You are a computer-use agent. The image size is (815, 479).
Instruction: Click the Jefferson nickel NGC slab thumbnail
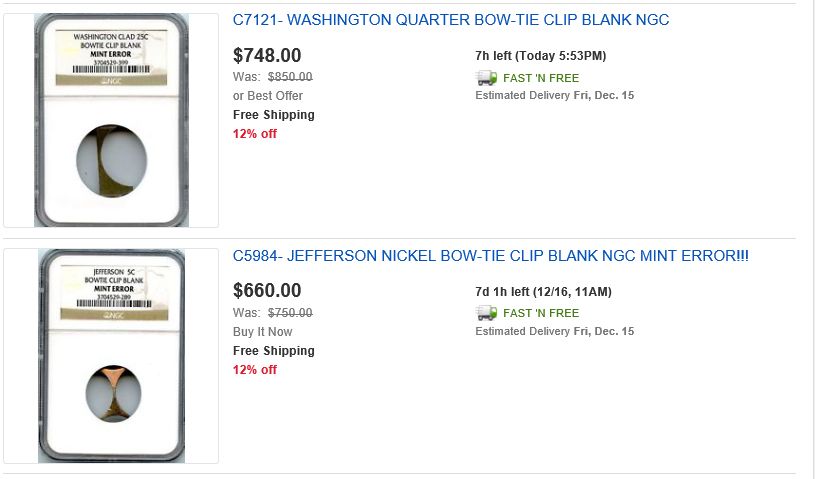click(111, 356)
